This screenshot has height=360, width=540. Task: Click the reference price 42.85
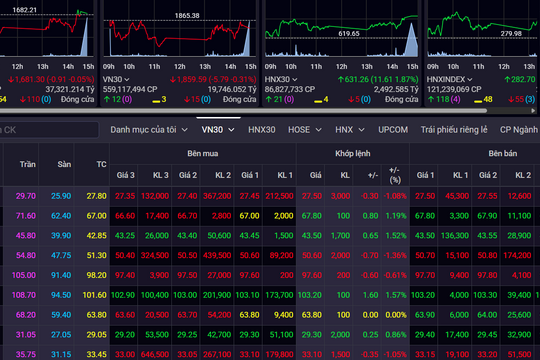point(96,236)
